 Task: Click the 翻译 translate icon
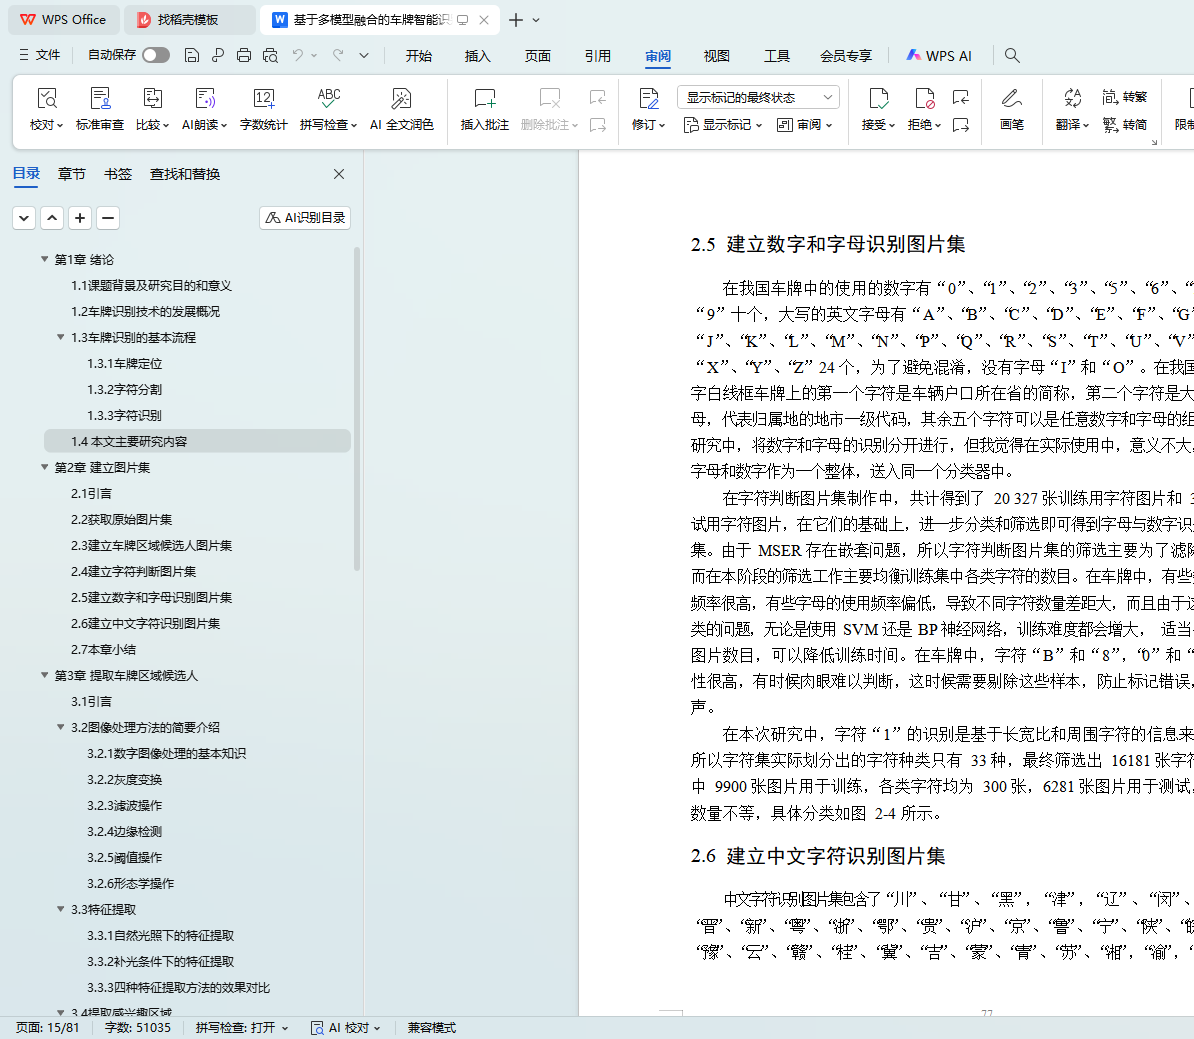[x=1072, y=99]
